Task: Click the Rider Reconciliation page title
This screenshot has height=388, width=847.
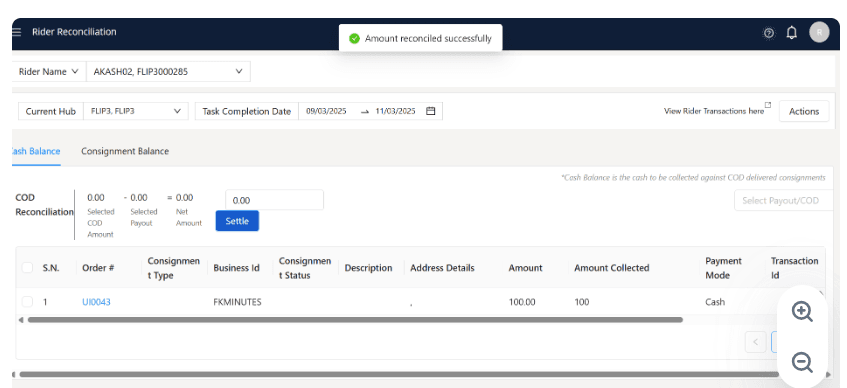Action: 74,32
